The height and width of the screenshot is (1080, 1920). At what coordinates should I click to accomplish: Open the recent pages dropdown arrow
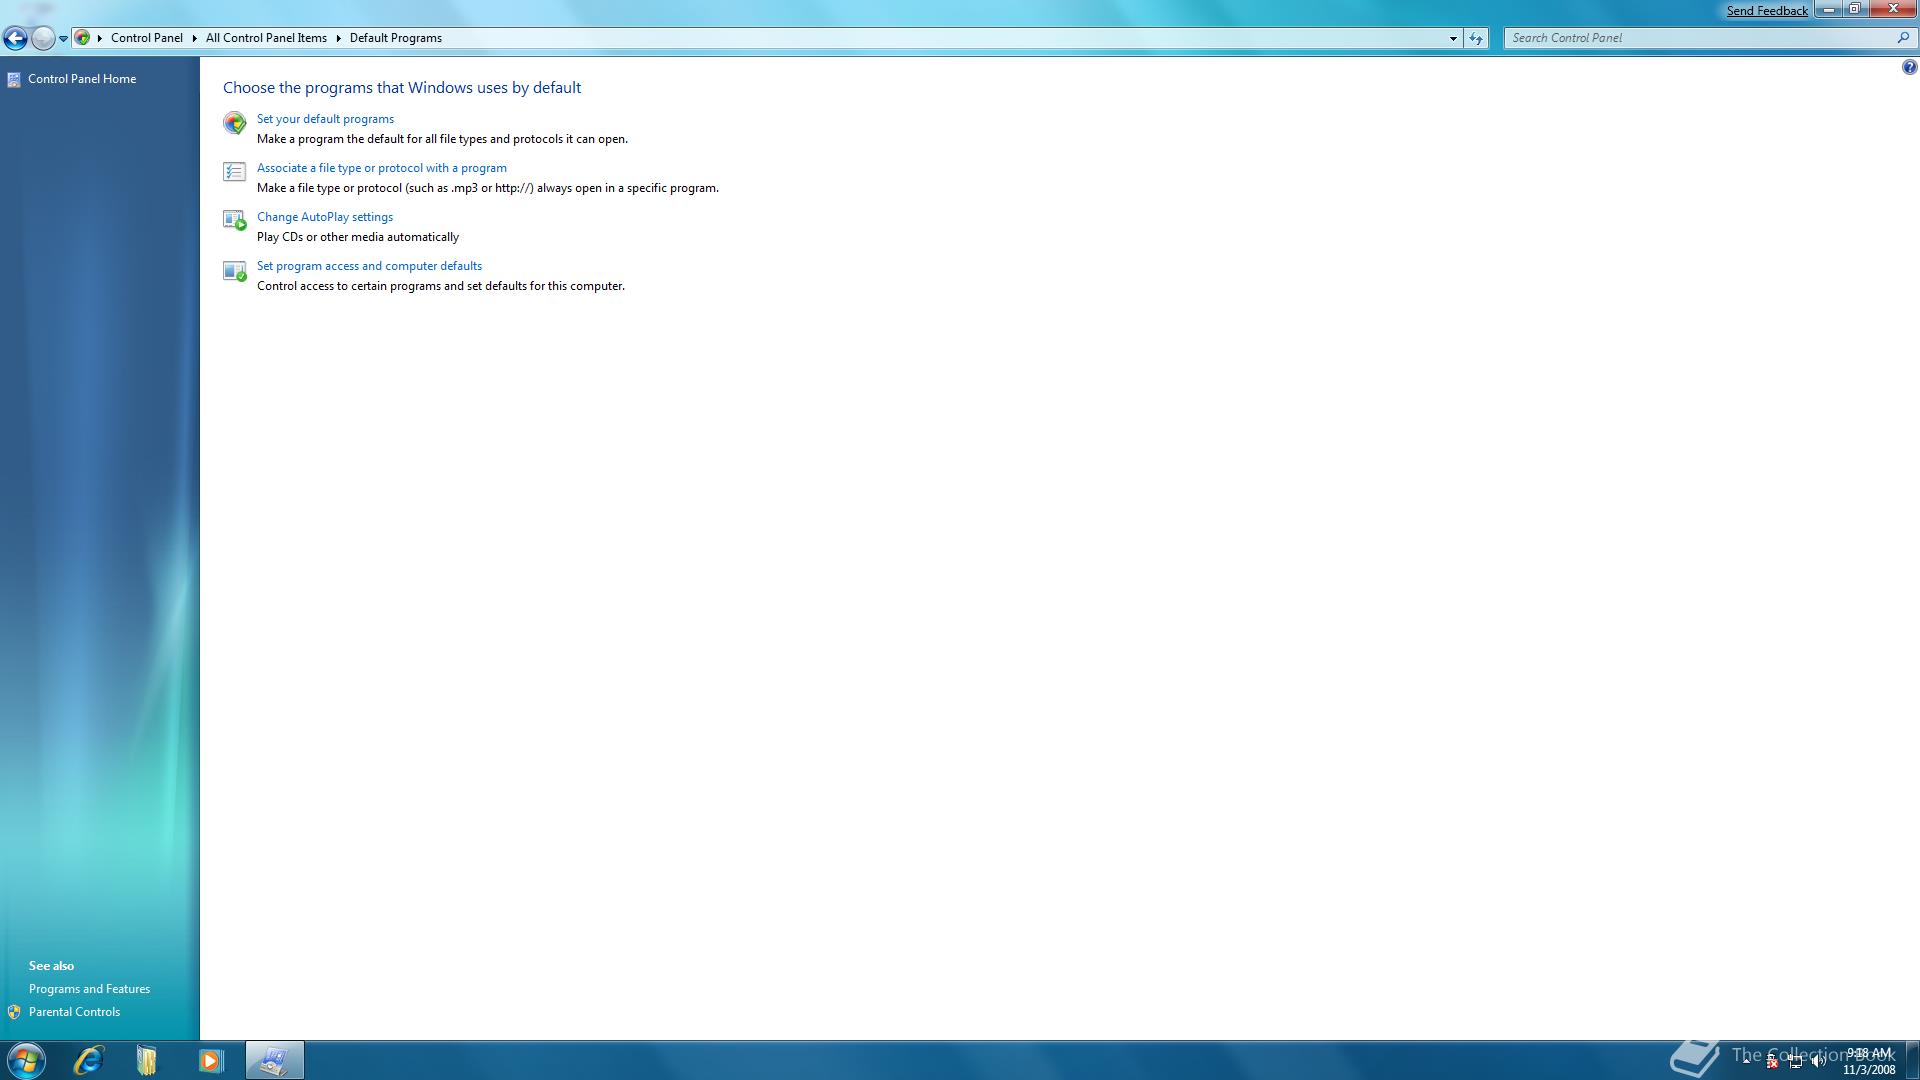click(x=63, y=39)
